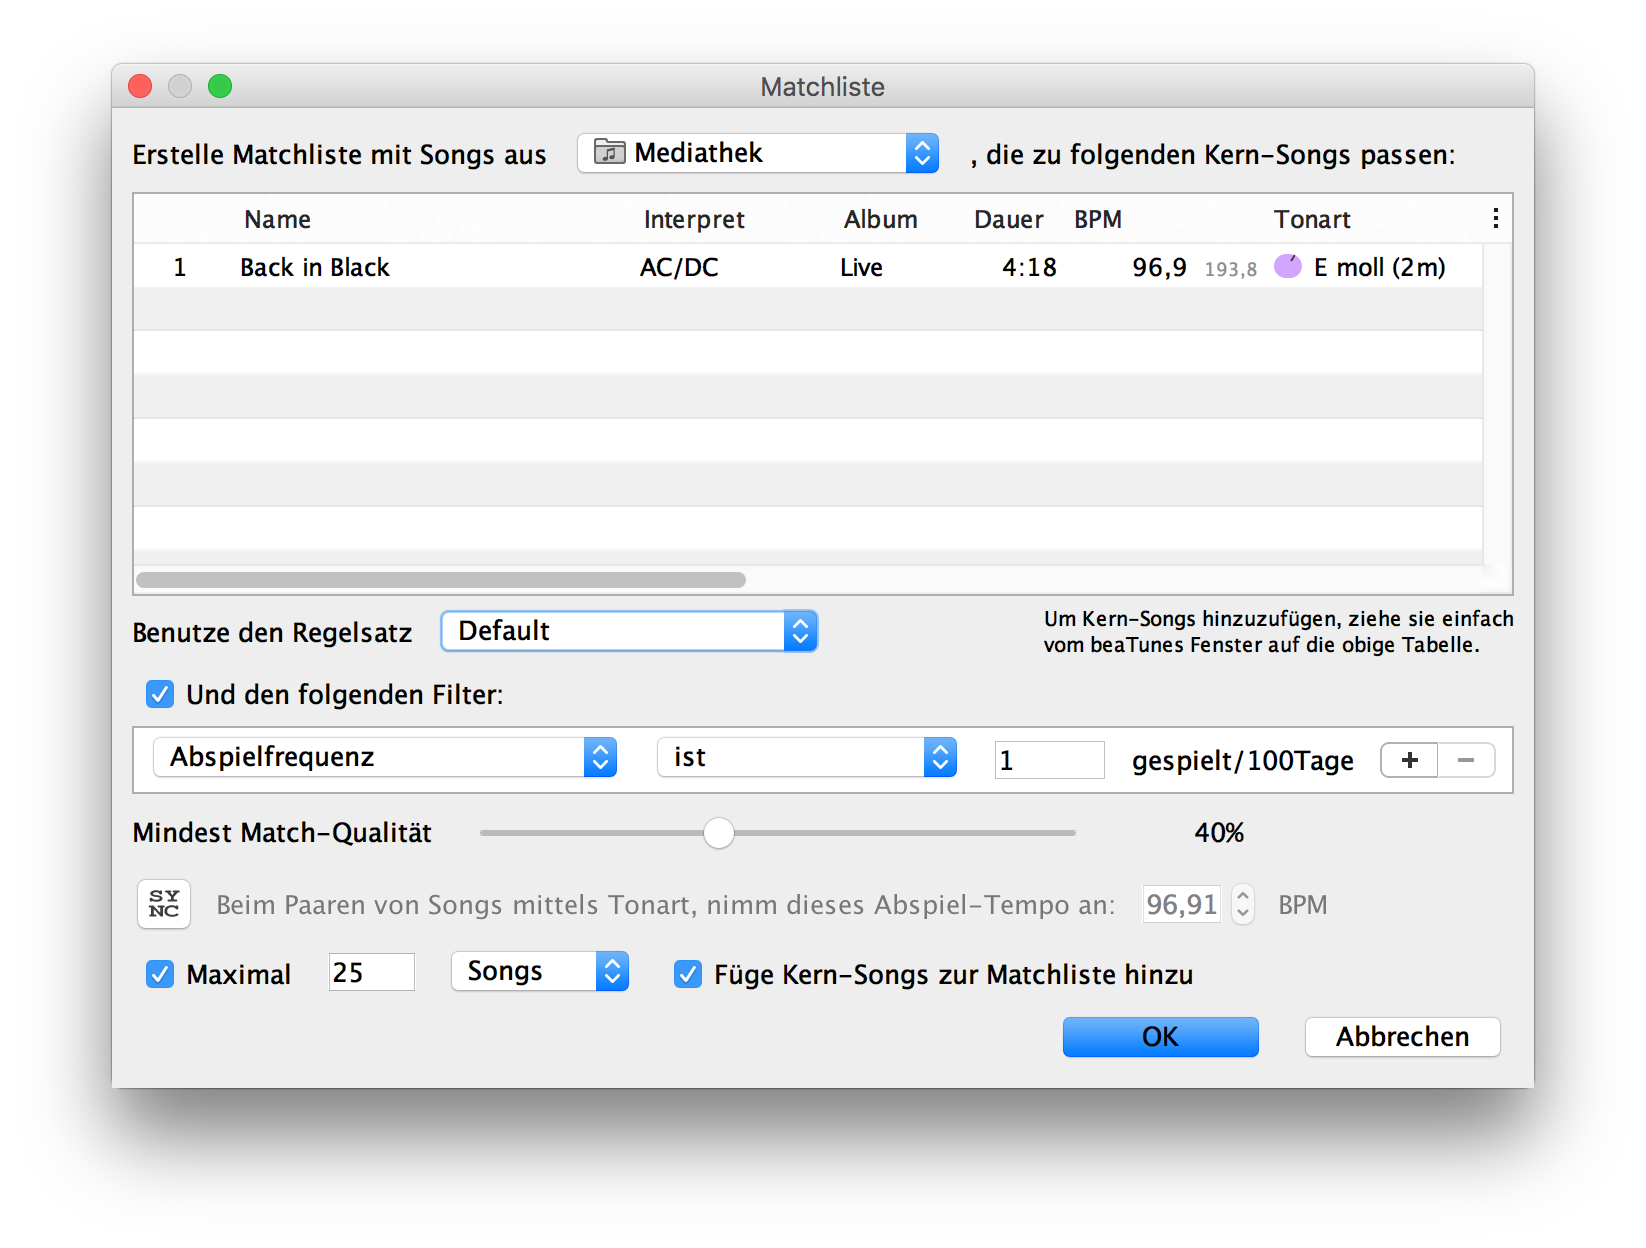The height and width of the screenshot is (1248, 1646).
Task: Cancel the dialog with Abbrechen
Action: click(x=1402, y=1036)
